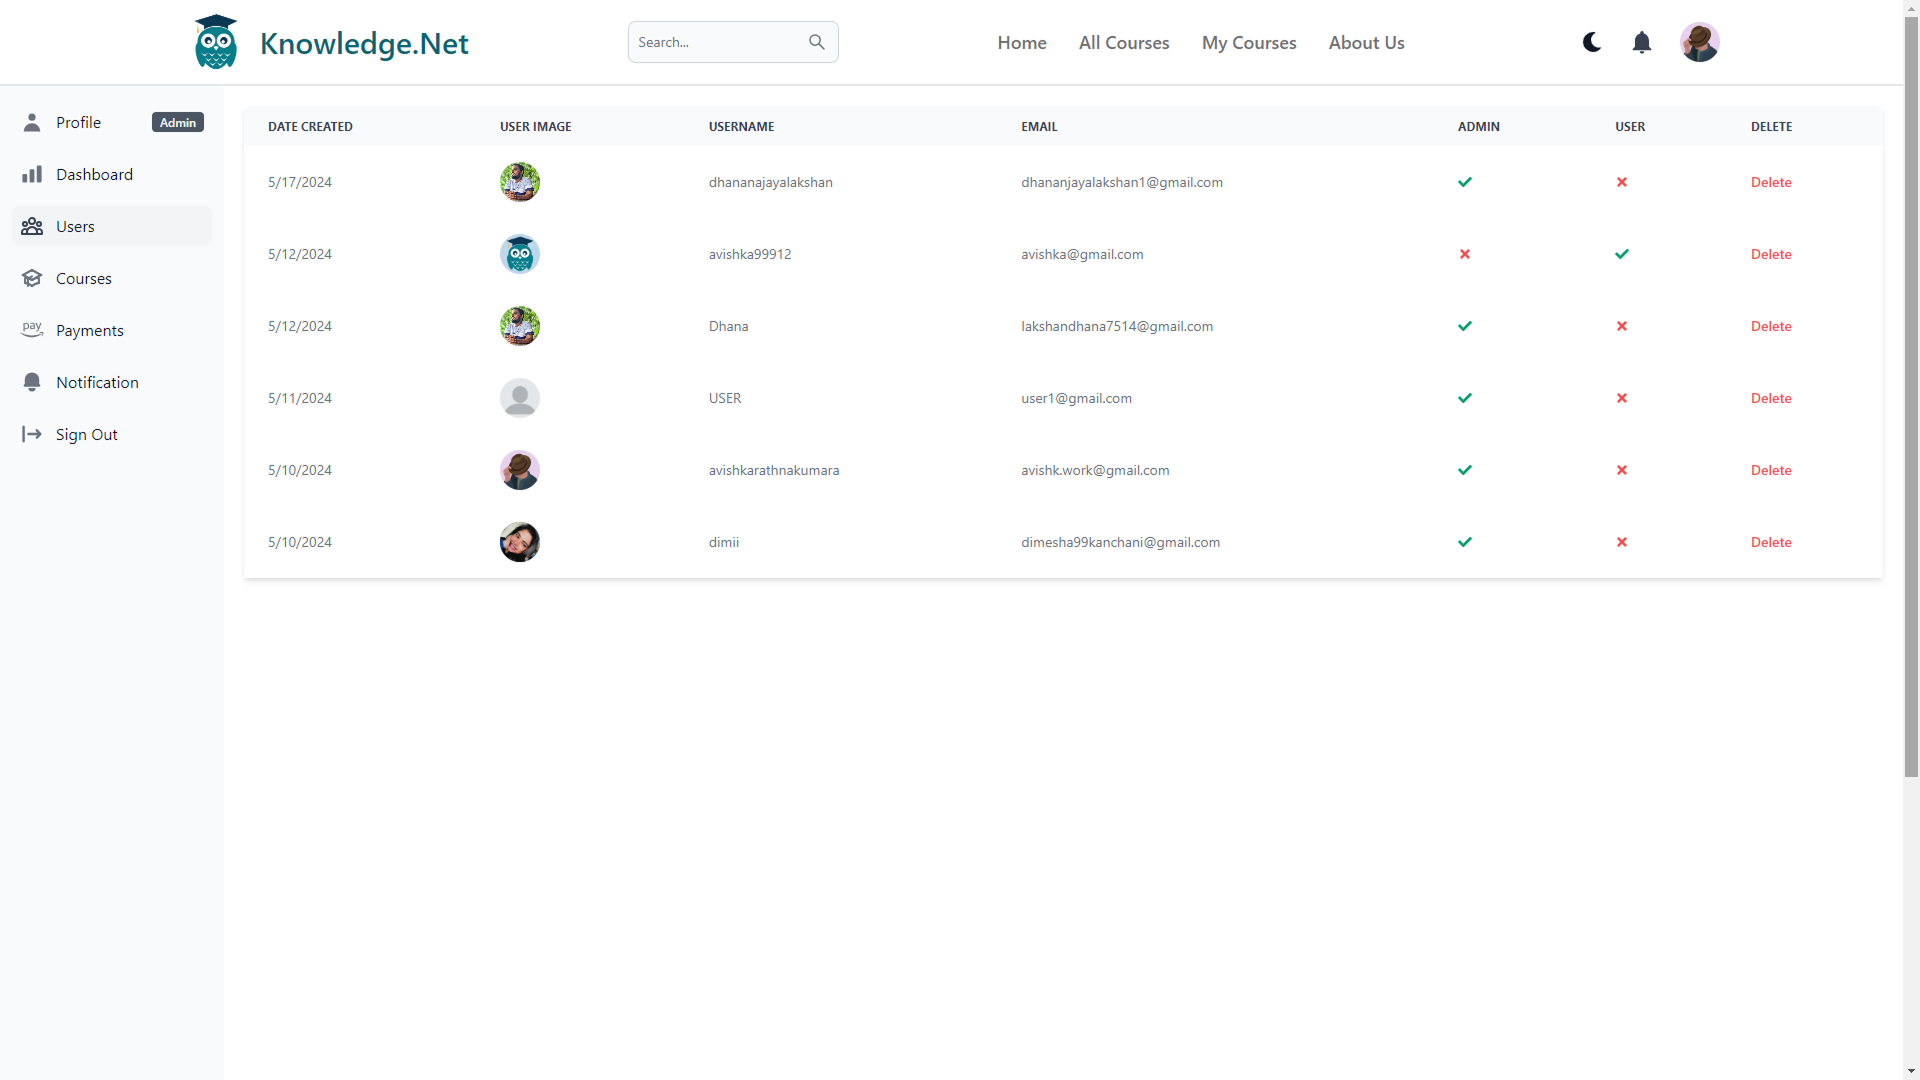Toggle dark mode with the moon icon

click(1591, 42)
